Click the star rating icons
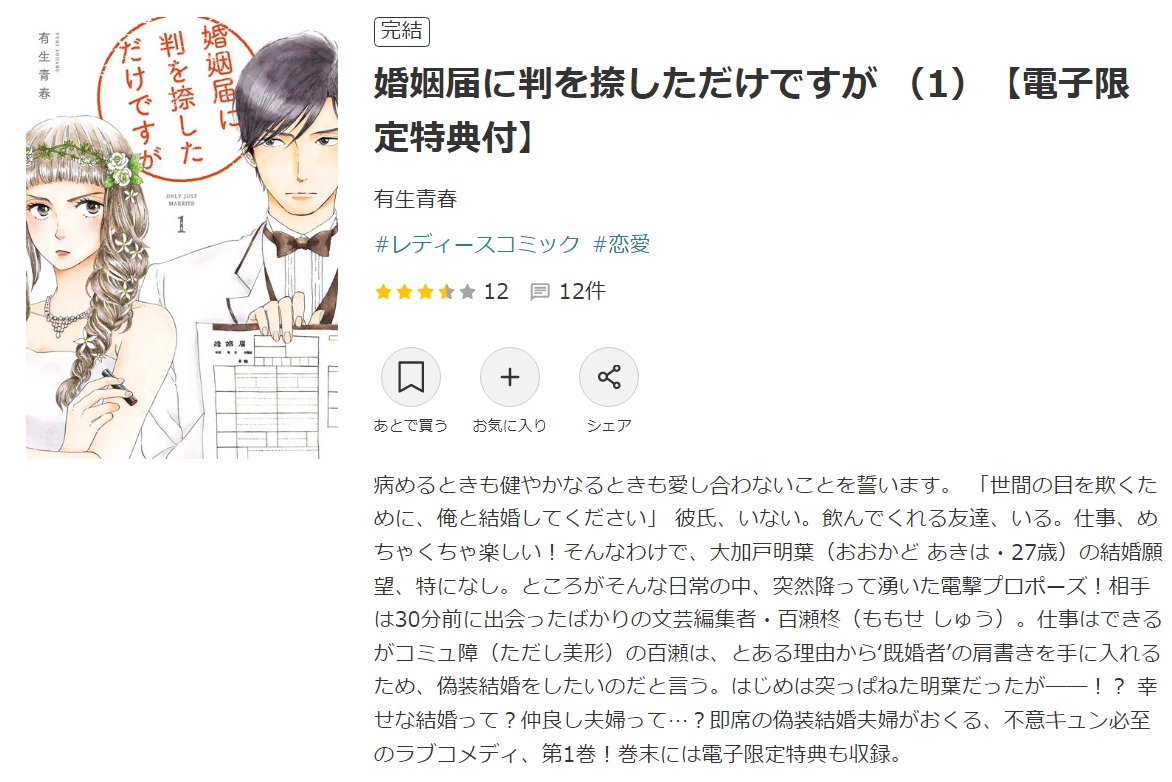Screen dimensions: 1172x782 425,292
